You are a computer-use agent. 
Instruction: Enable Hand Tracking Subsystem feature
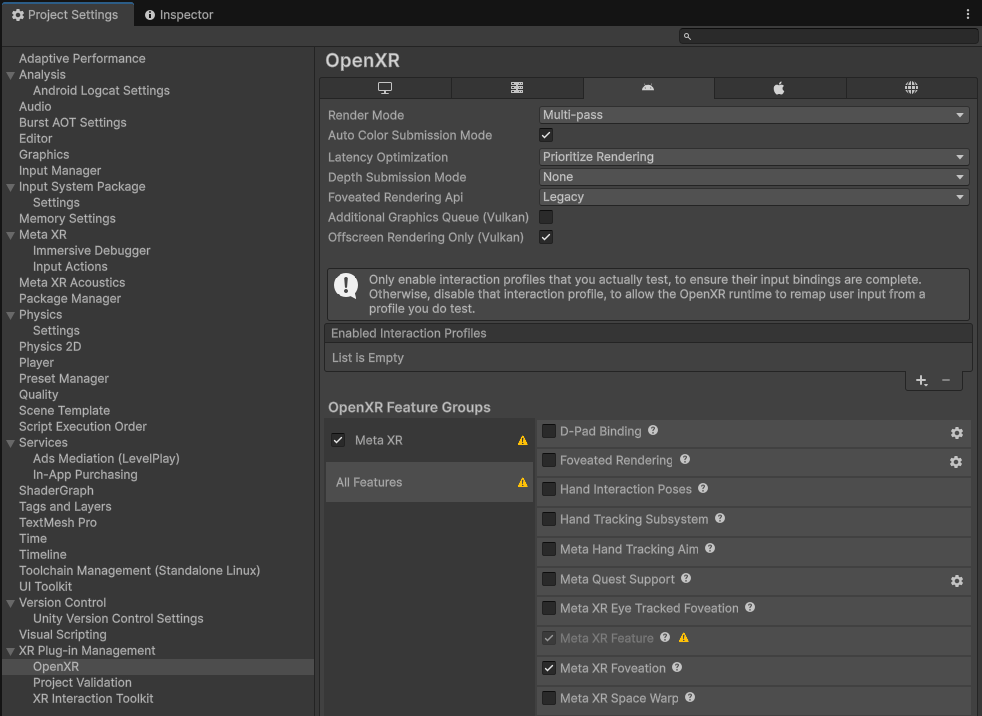click(549, 519)
